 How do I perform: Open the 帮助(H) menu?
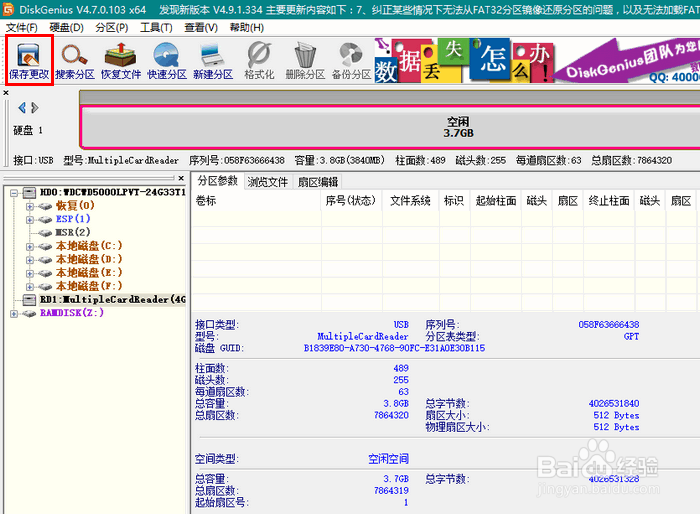[x=246, y=28]
